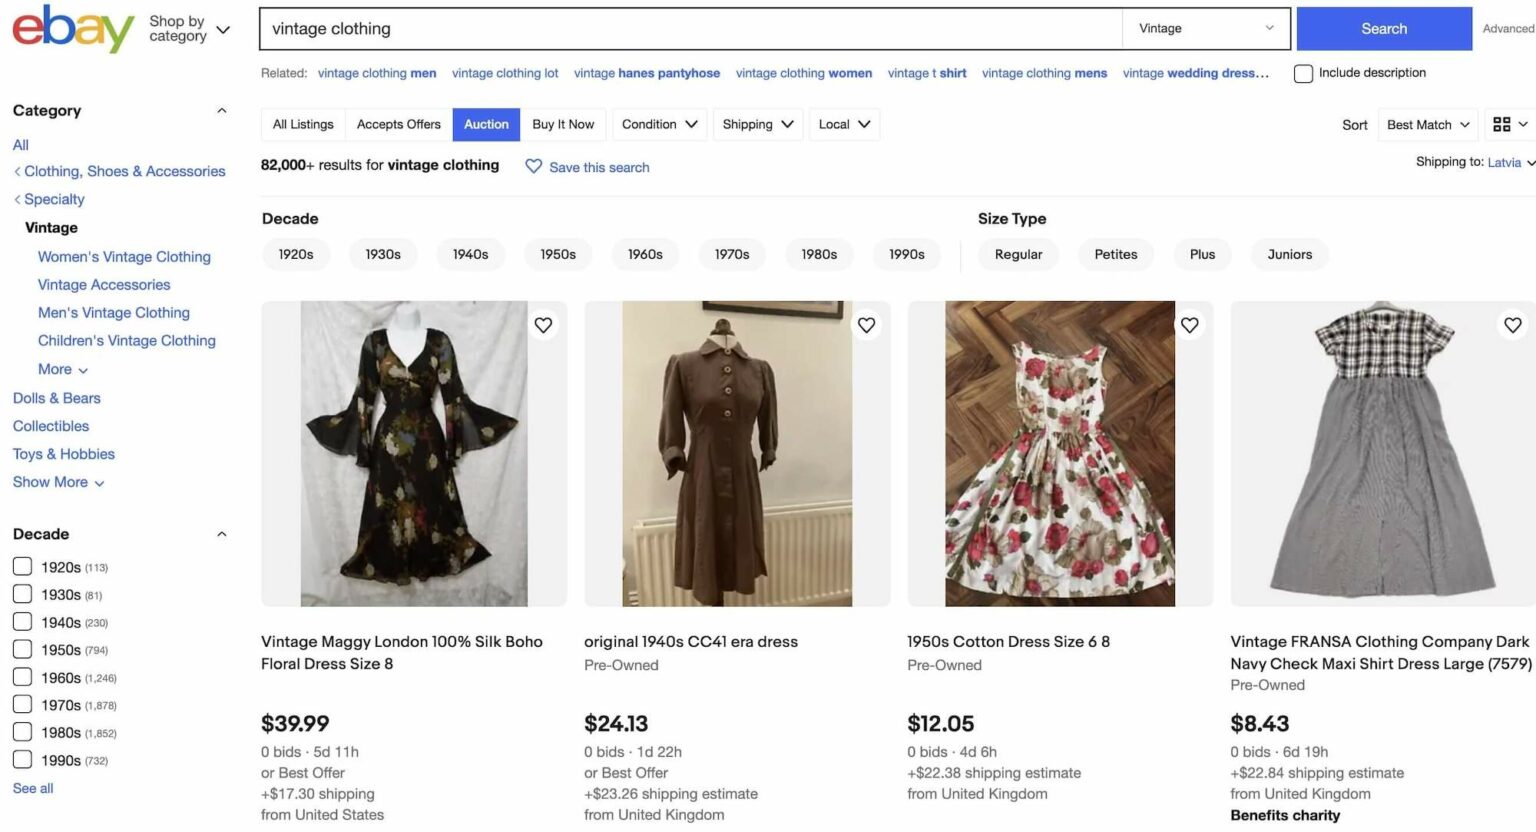Open the 1950s Cotton Dress thumbnail
The image size is (1536, 832).
[x=1060, y=454]
